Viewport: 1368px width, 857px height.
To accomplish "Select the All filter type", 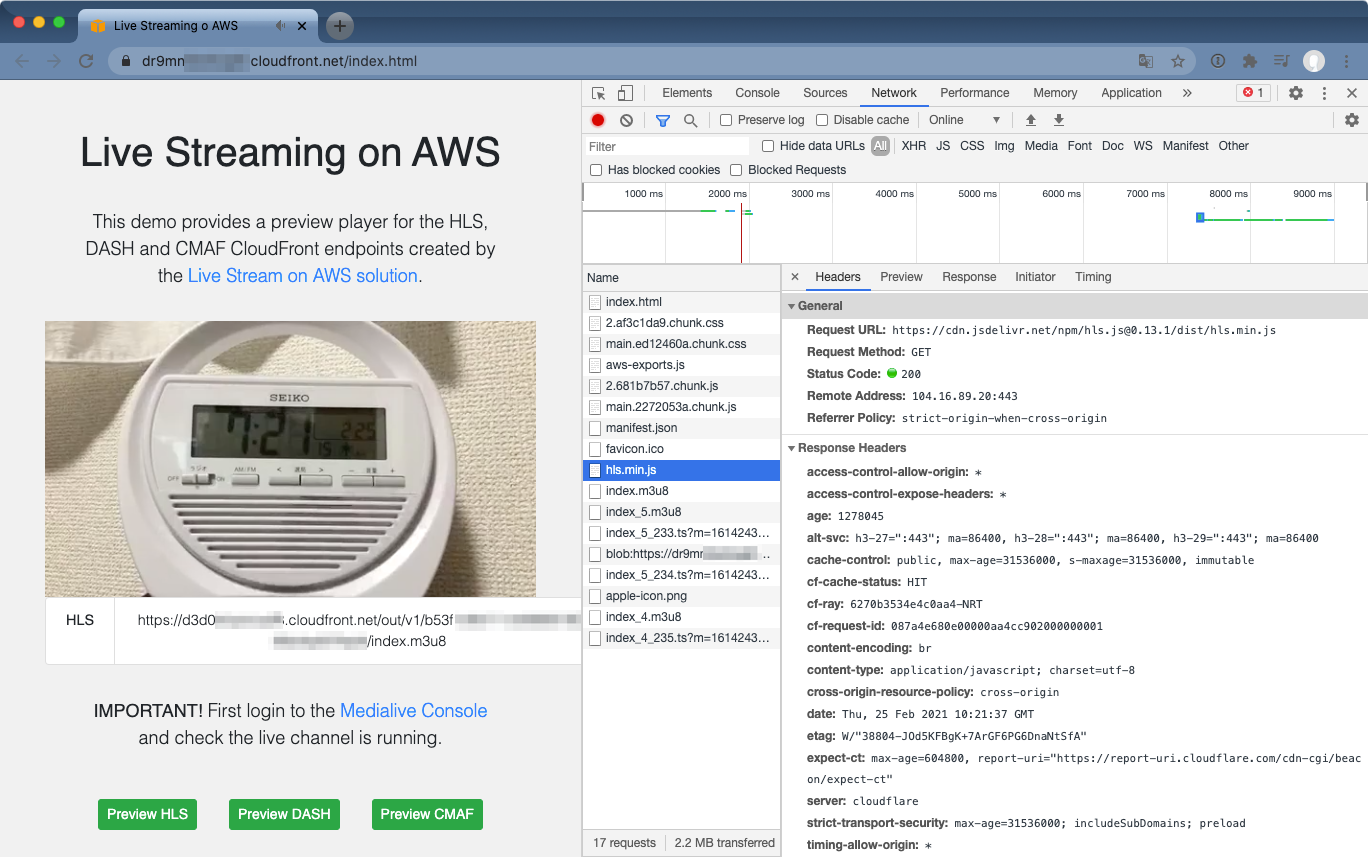I will (x=880, y=146).
